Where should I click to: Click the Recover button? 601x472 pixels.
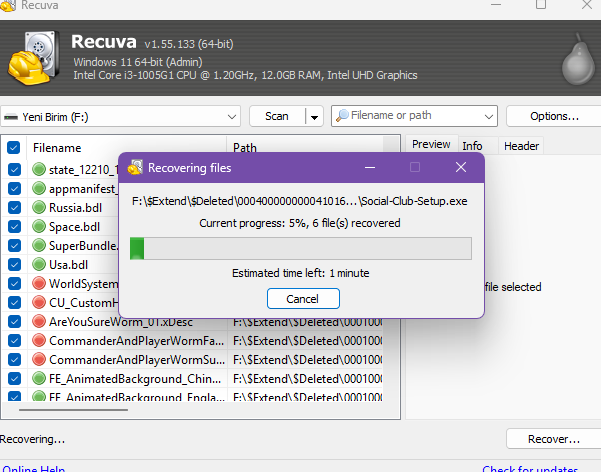[x=554, y=439]
